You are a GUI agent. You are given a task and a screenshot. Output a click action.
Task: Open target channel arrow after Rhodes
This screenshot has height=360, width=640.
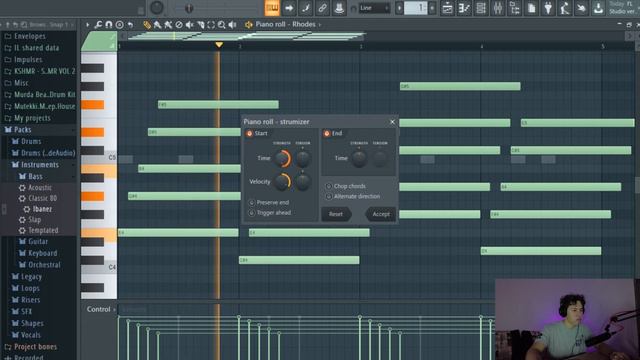pyautogui.click(x=320, y=24)
